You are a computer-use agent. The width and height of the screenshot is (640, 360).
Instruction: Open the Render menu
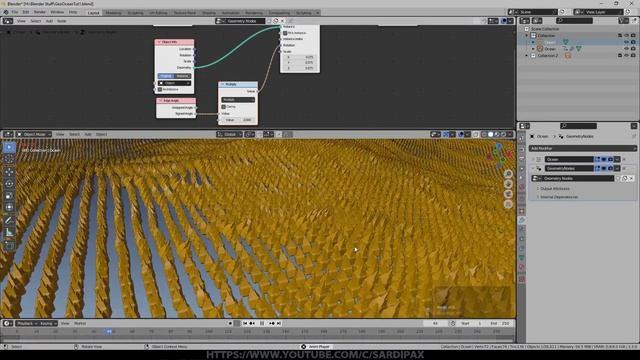(40, 13)
